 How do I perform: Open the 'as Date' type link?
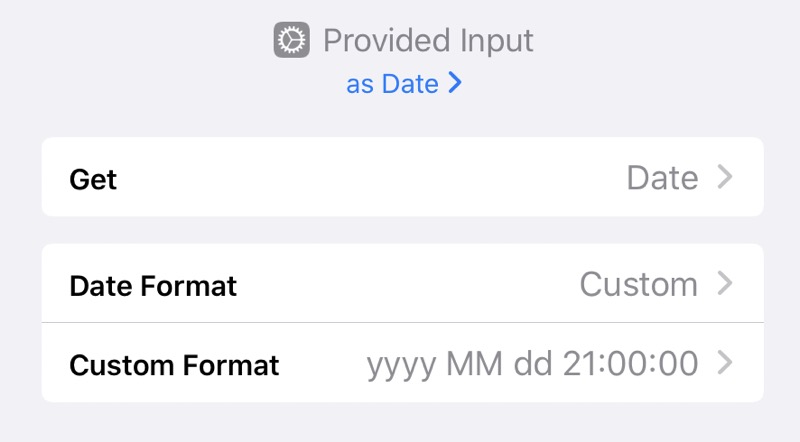click(x=404, y=83)
